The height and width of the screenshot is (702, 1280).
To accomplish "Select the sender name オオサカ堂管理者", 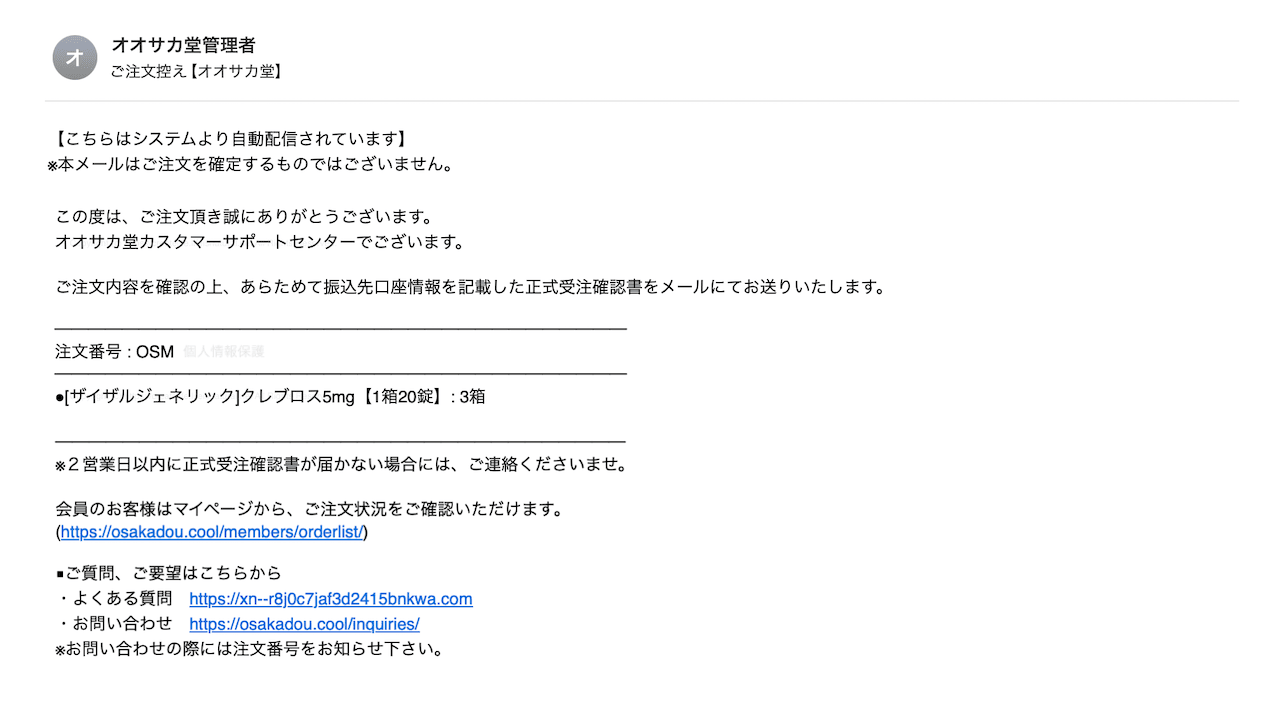I will [183, 45].
